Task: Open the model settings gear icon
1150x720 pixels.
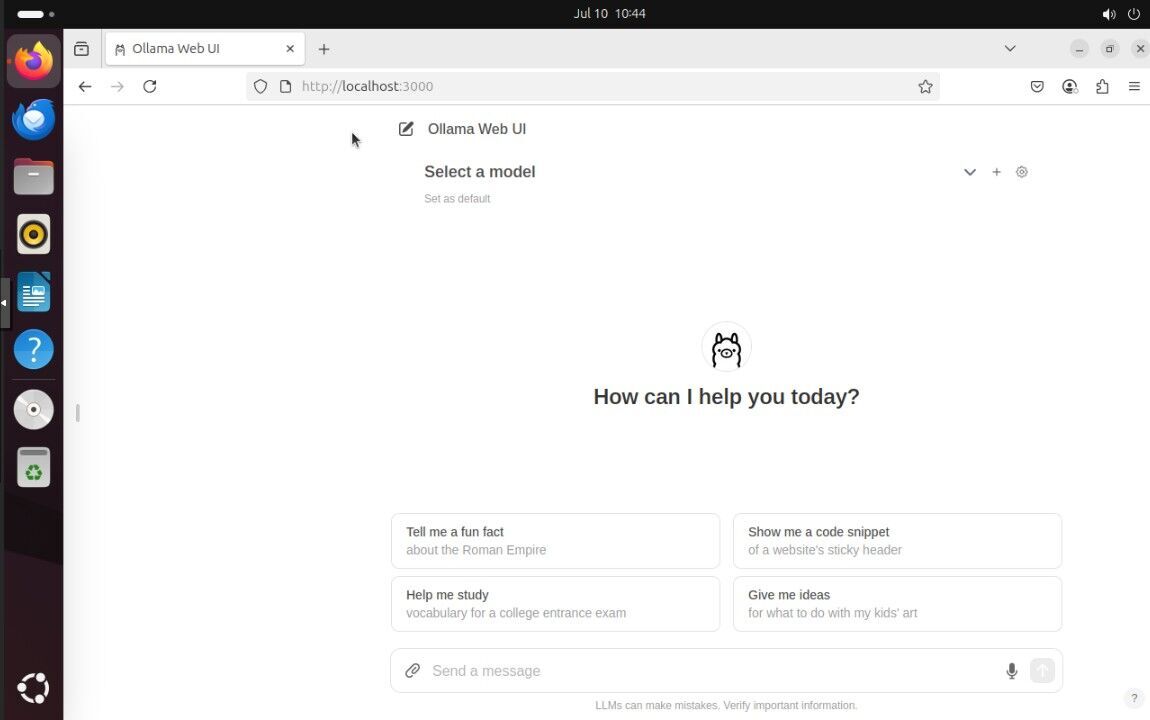Action: (1021, 172)
